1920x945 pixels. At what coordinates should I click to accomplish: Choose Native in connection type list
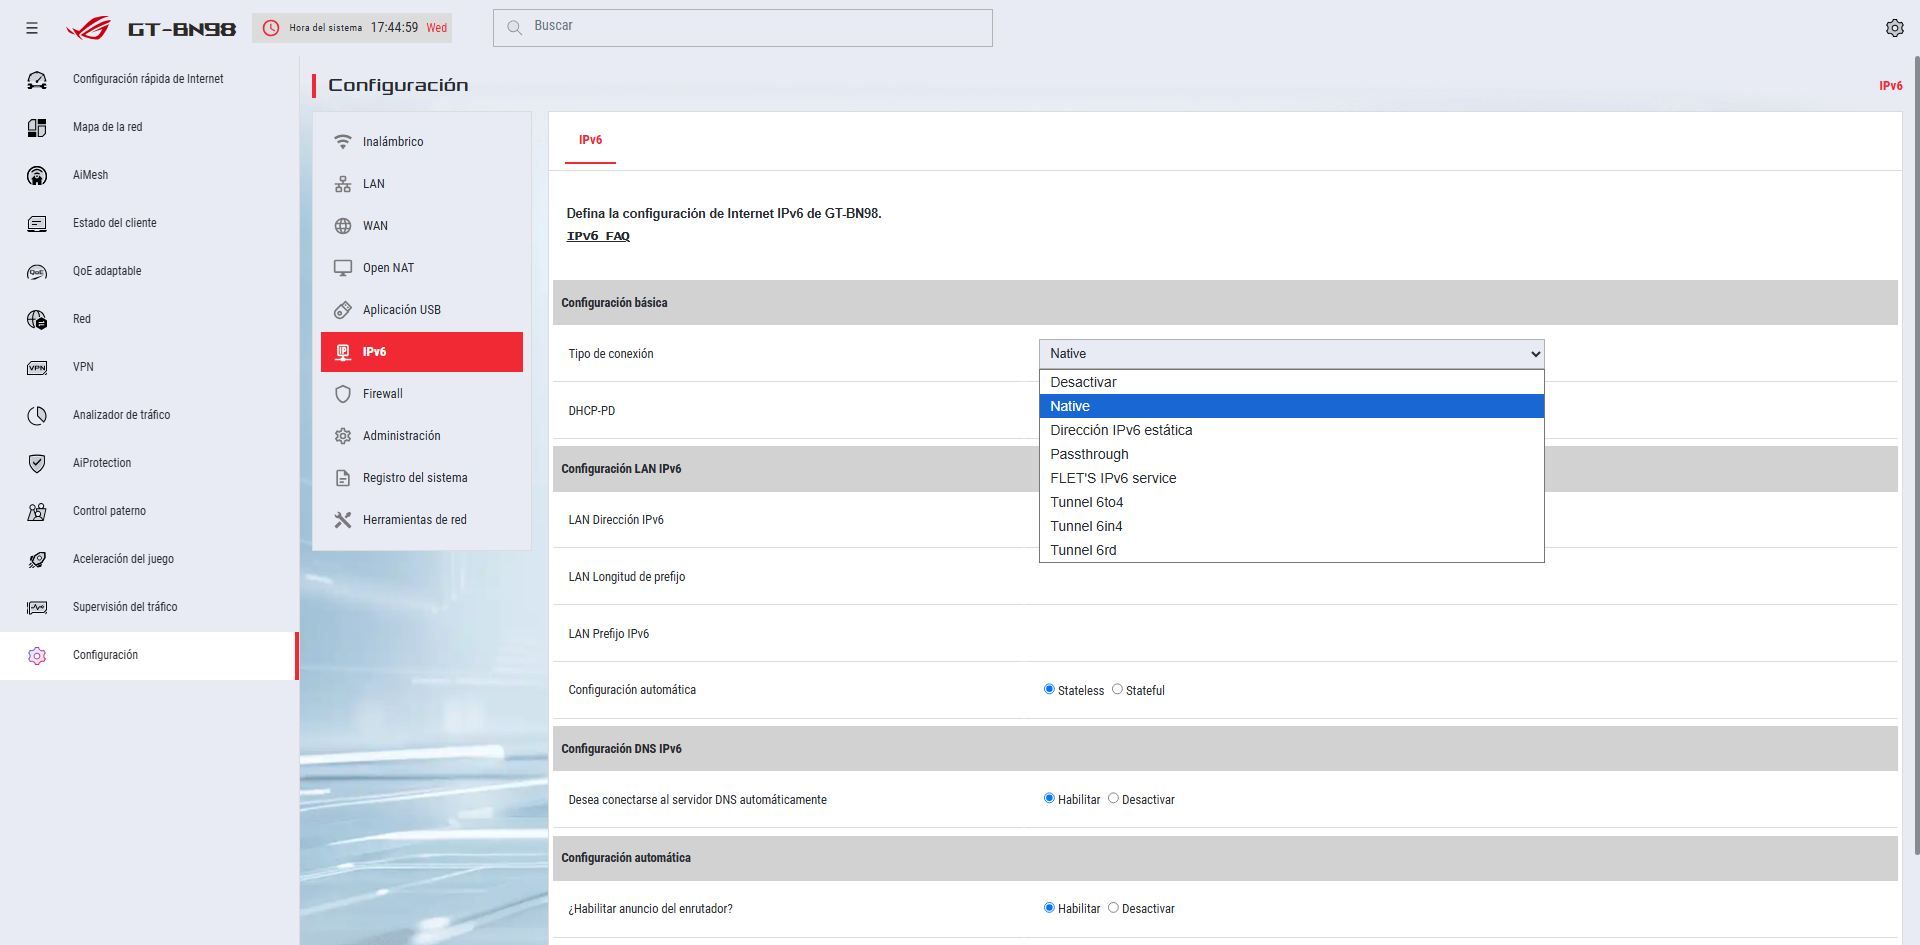click(1291, 406)
